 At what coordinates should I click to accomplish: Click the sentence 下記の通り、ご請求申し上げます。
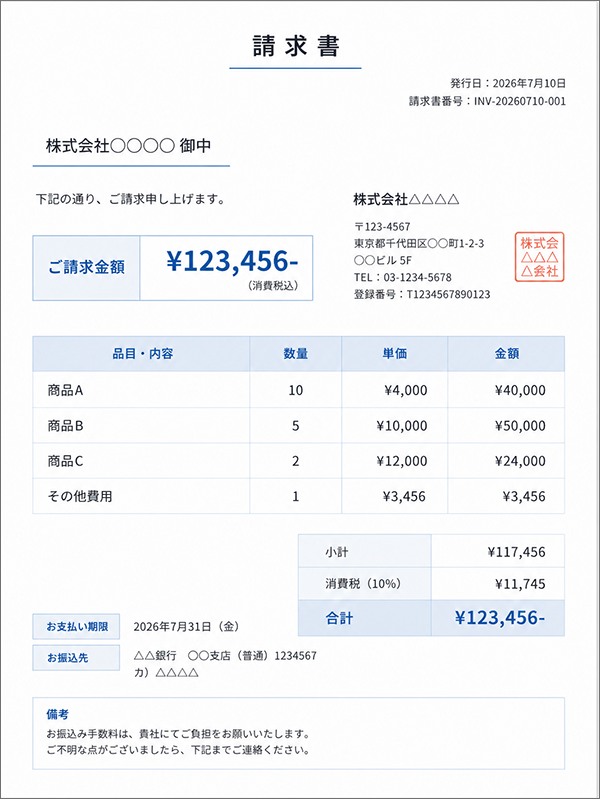tap(131, 199)
